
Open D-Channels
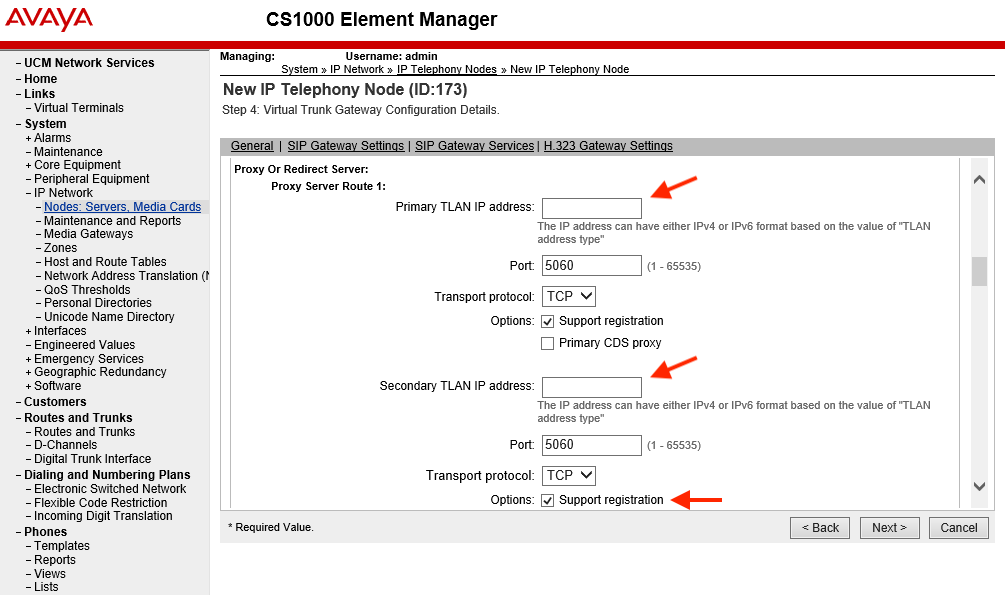65,445
